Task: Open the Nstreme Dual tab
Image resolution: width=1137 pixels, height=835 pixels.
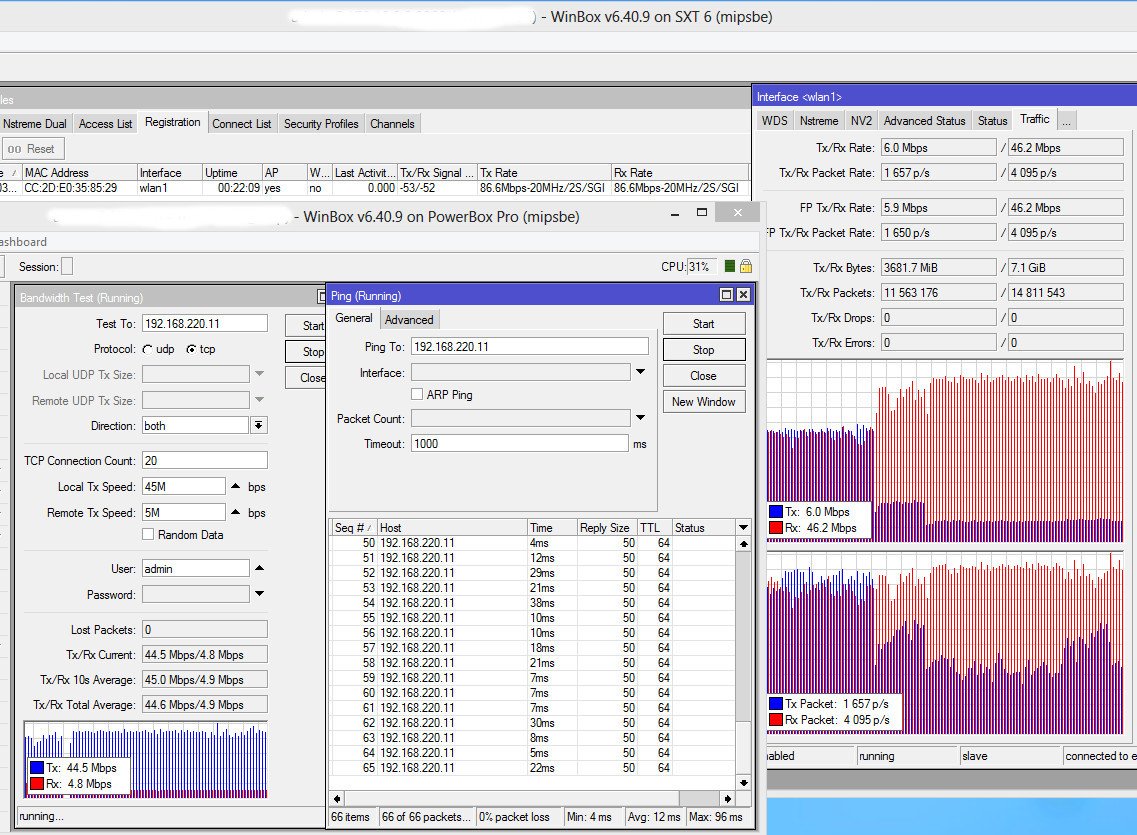Action: (35, 124)
